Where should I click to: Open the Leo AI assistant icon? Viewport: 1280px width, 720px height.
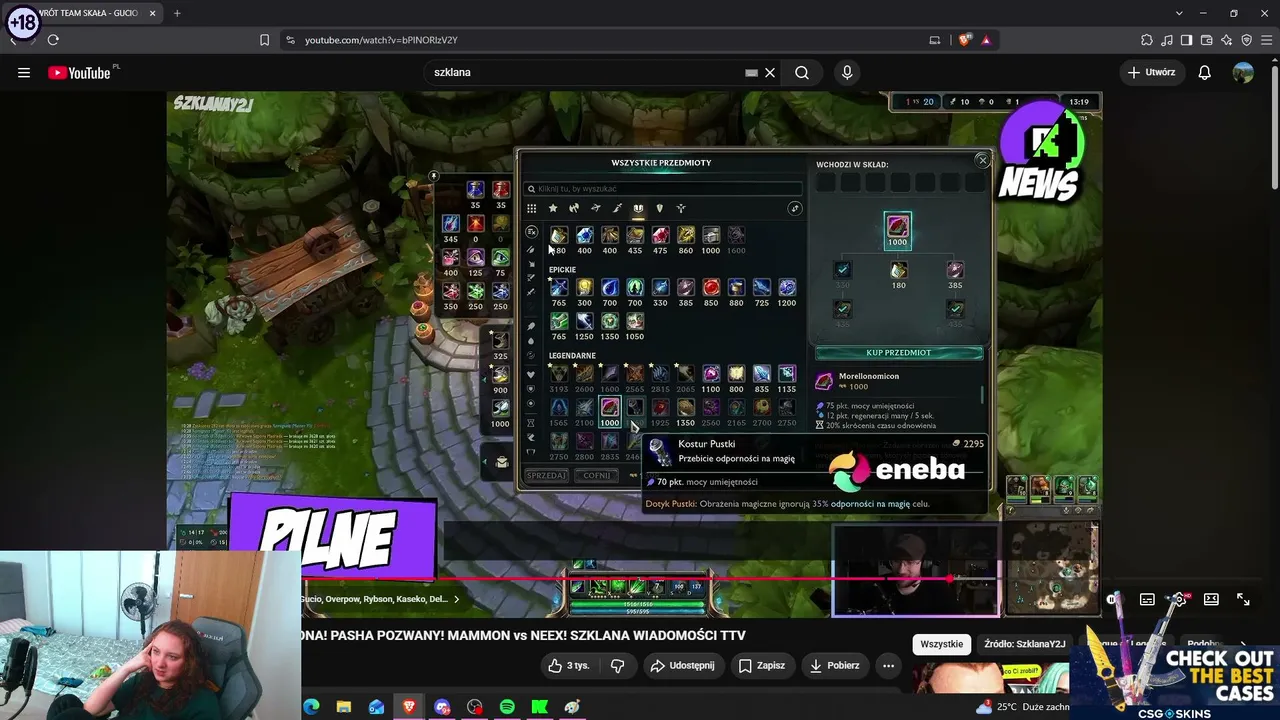point(1227,40)
